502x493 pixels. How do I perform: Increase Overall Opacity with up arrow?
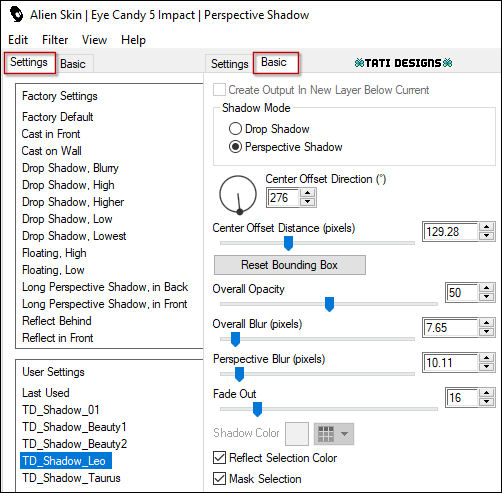point(487,288)
